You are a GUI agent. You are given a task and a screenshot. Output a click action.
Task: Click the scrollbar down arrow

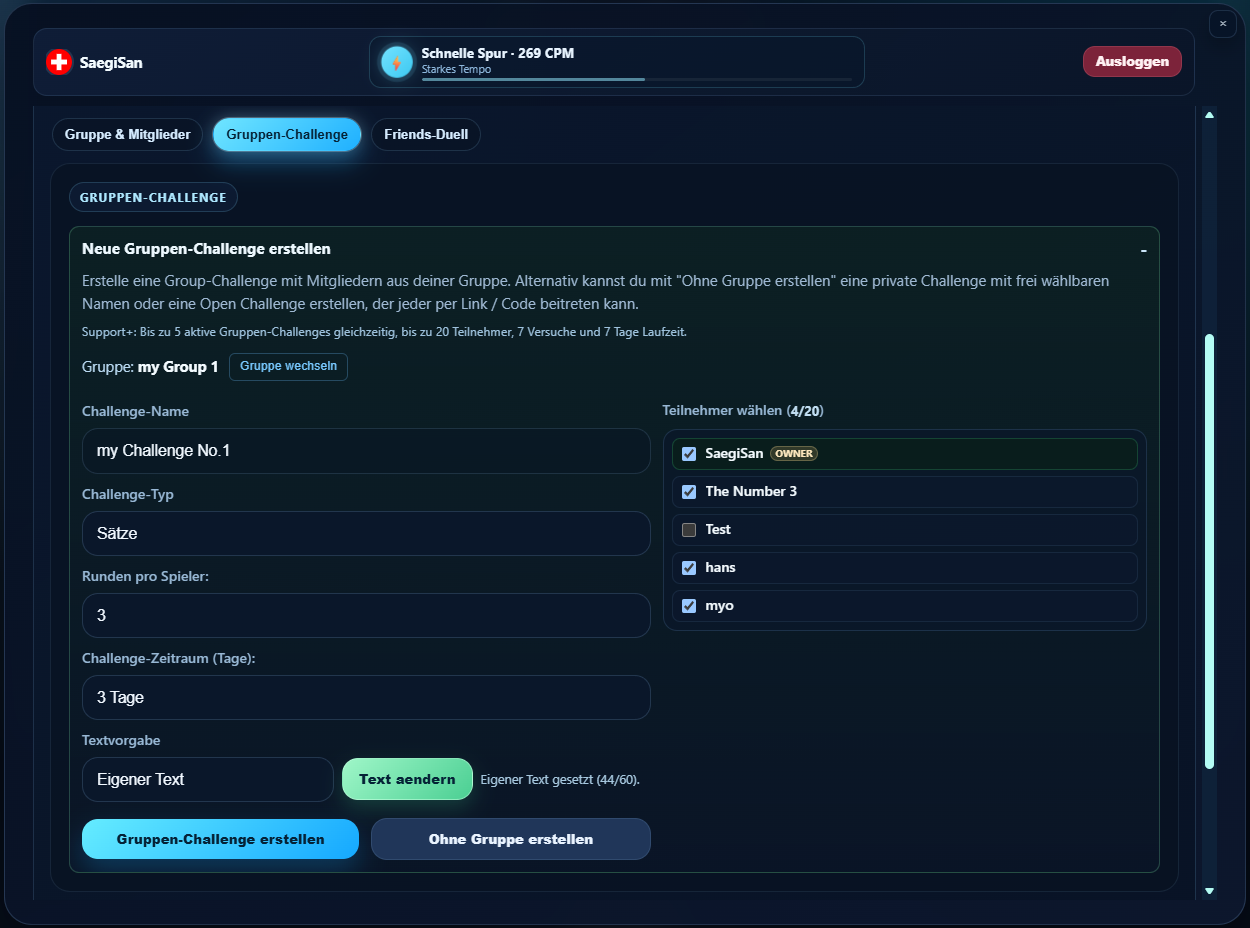click(1209, 890)
